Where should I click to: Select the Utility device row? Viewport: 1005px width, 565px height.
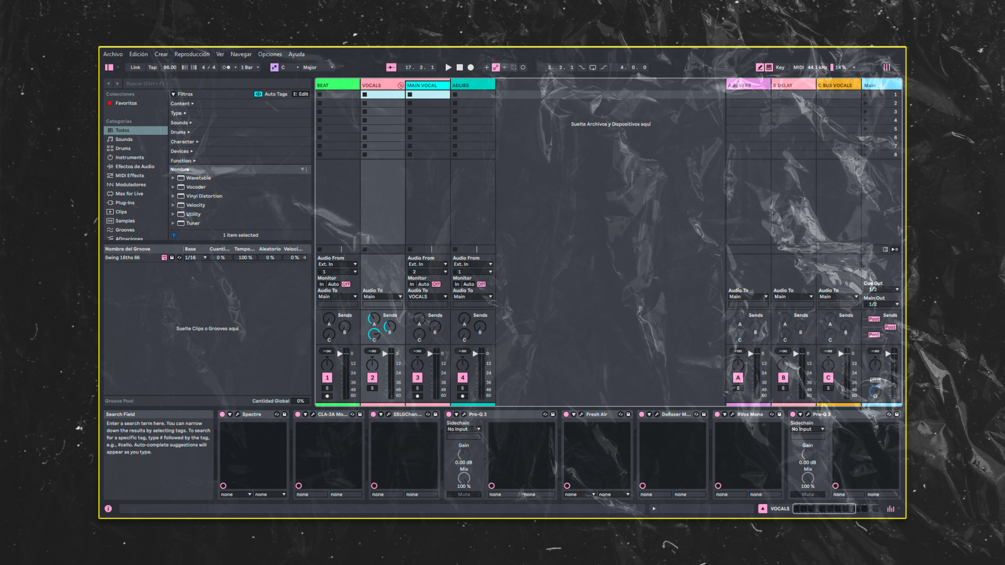tap(240, 215)
